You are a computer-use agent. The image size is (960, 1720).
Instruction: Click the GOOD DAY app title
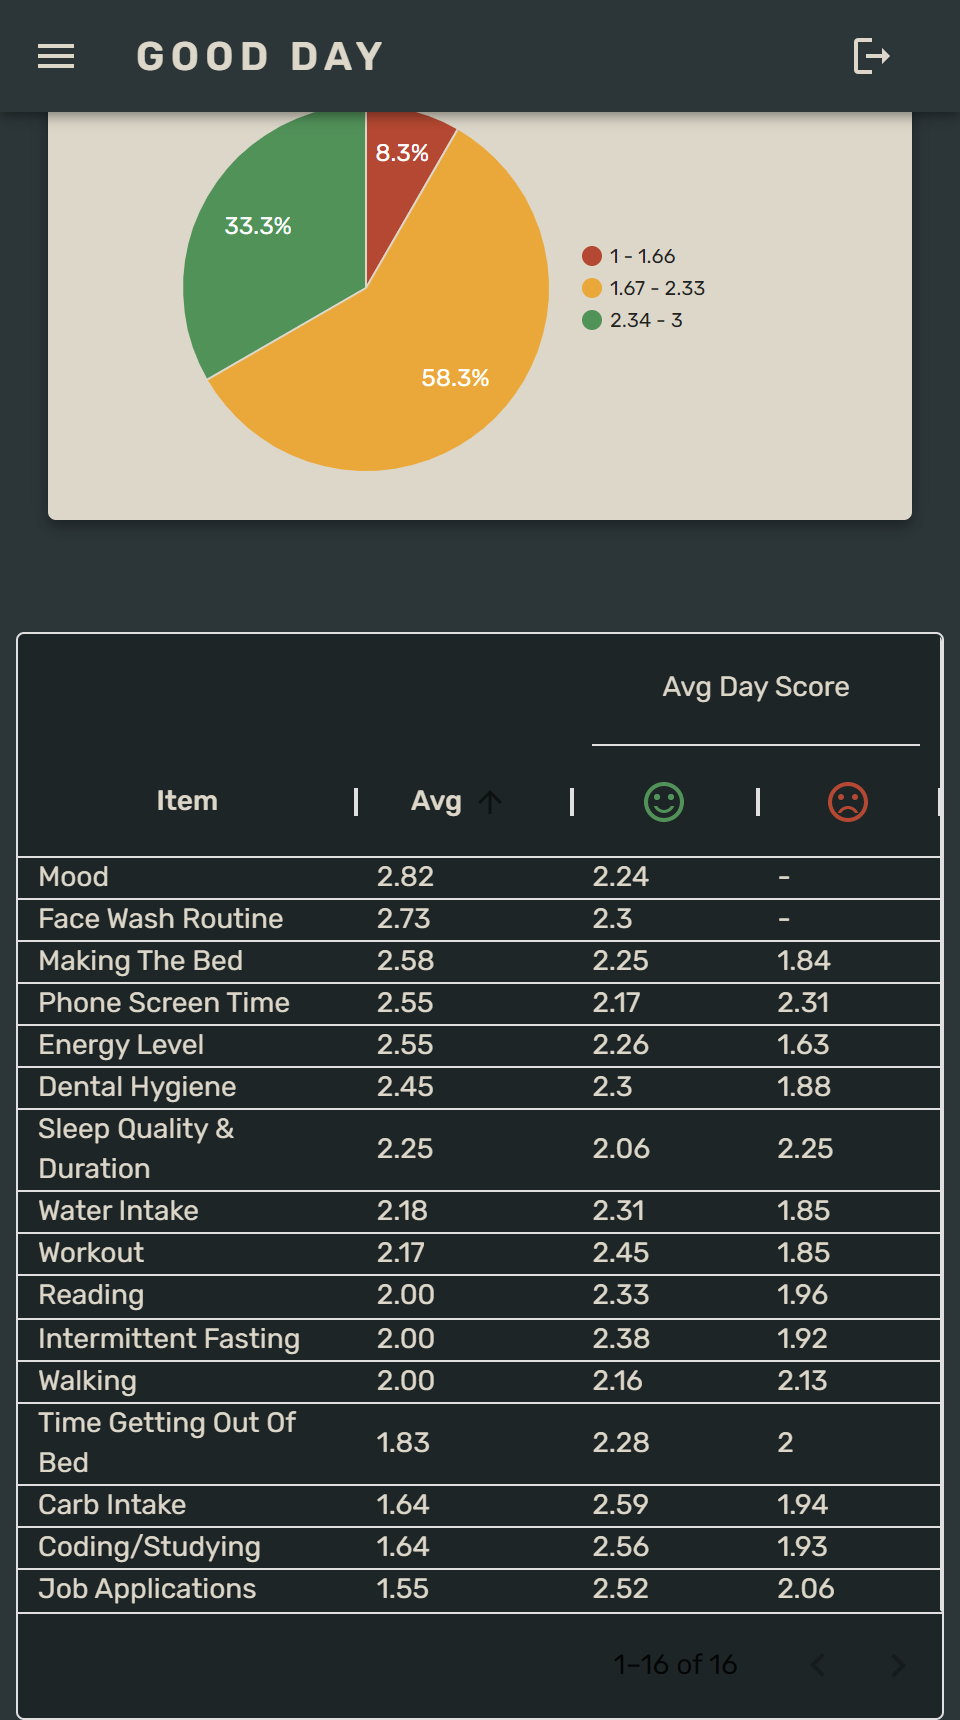point(260,57)
